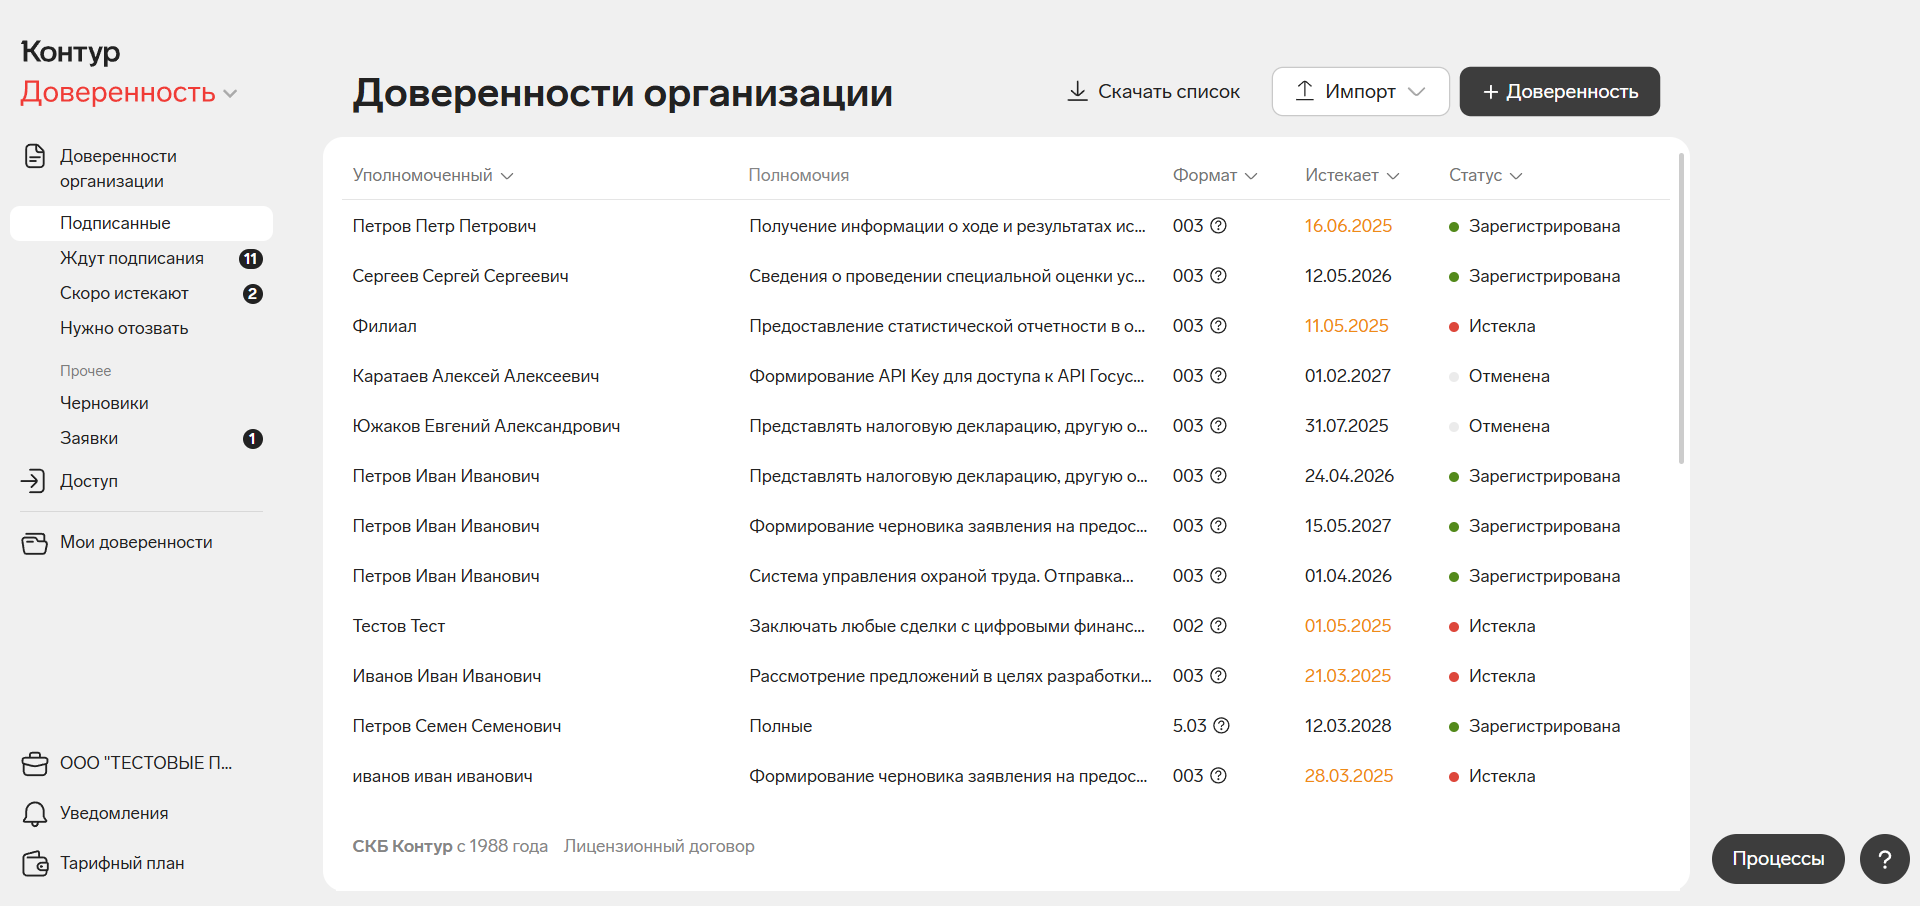Screen dimensions: 1920x906
Task: Click the help icon next to 002 format
Action: [1218, 626]
